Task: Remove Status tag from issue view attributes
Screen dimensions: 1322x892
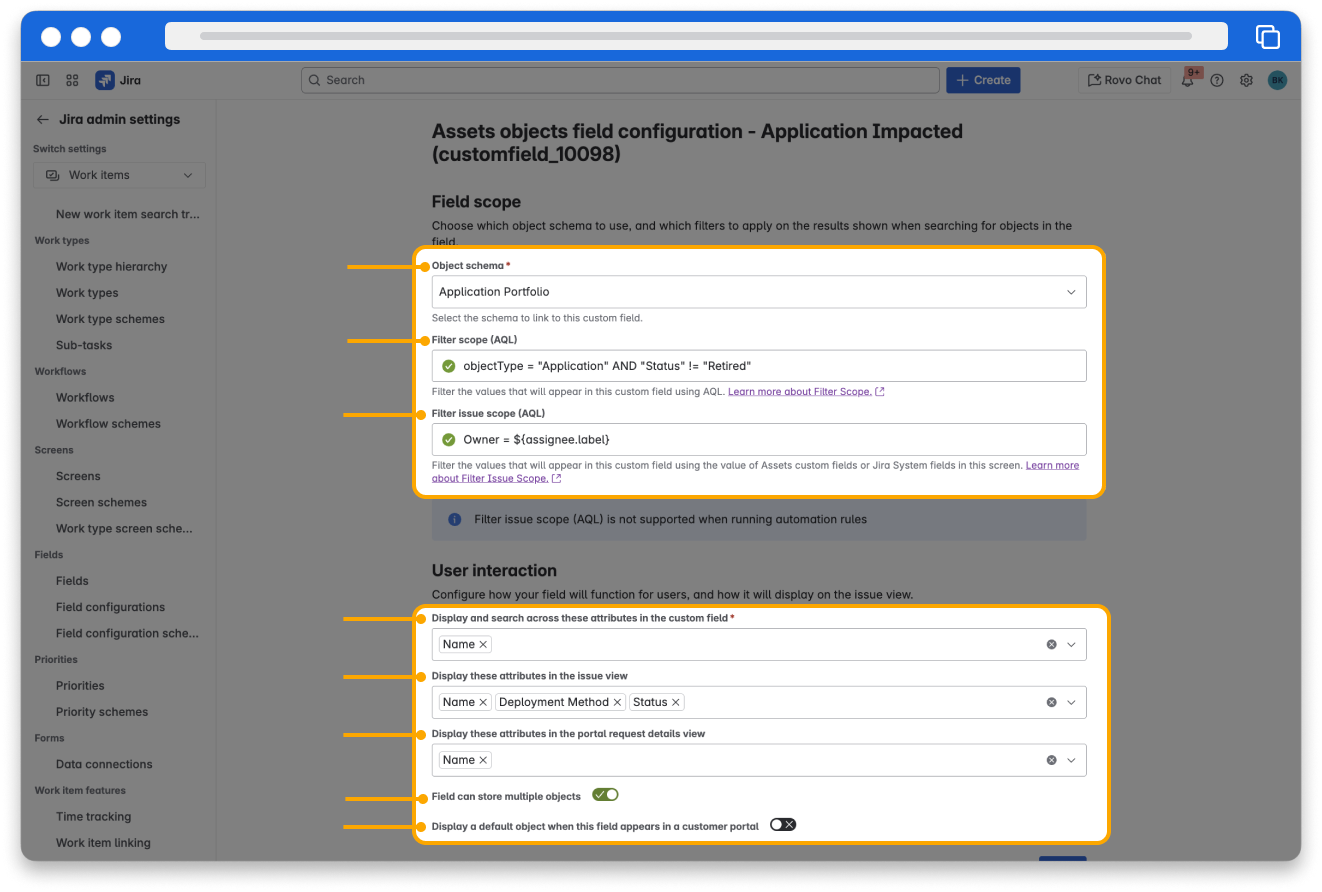Action: click(x=676, y=703)
